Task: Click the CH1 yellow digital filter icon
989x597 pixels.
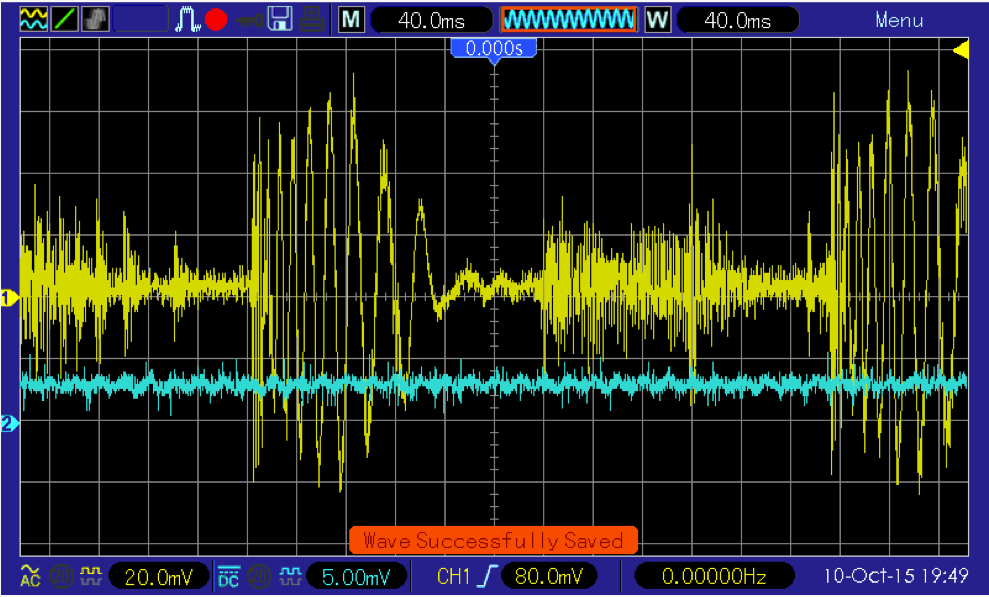Action: click(x=91, y=575)
